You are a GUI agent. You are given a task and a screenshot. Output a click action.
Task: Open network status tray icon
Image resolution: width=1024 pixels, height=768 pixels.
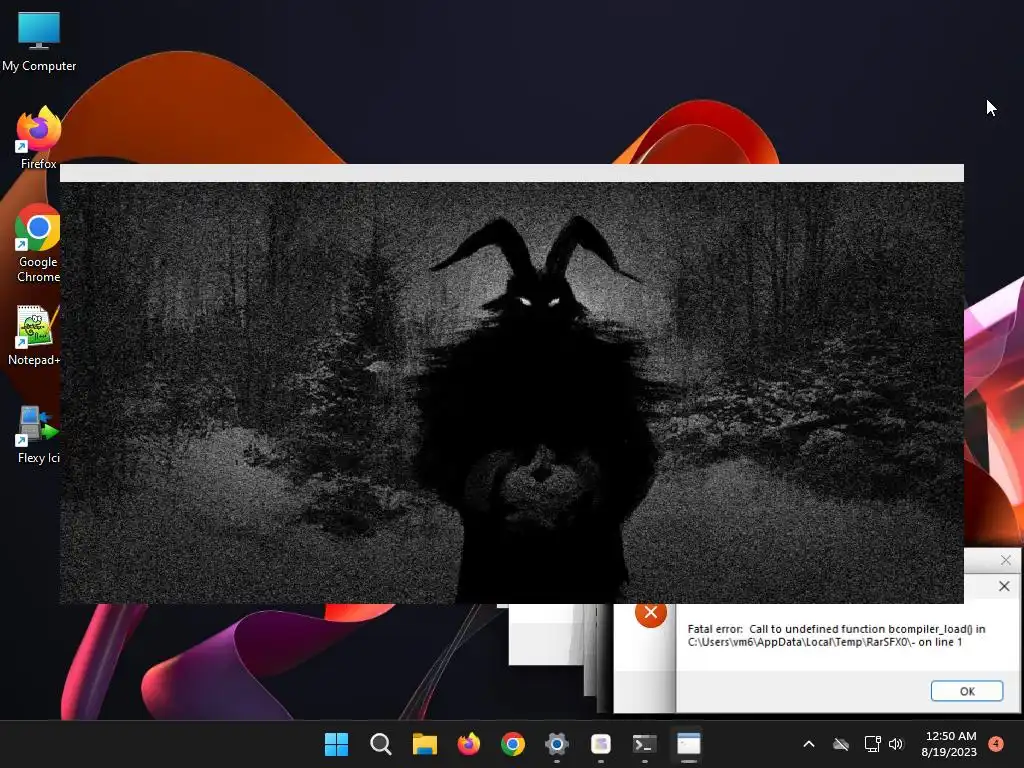pyautogui.click(x=872, y=744)
